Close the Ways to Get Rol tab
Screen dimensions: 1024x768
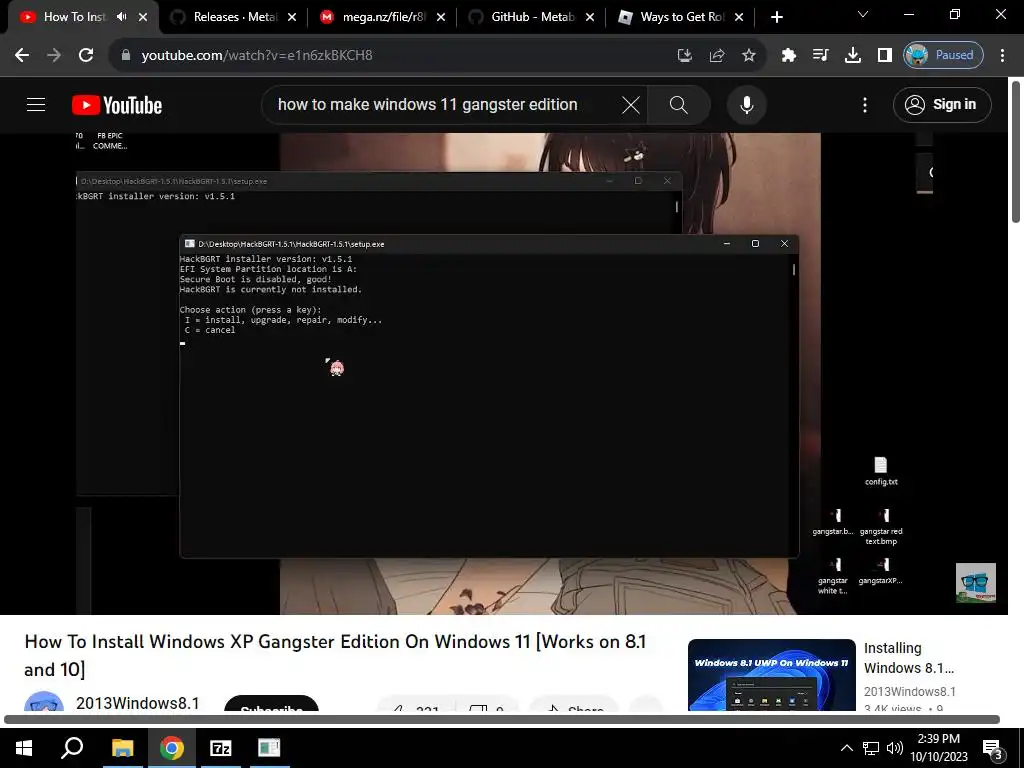pos(739,18)
